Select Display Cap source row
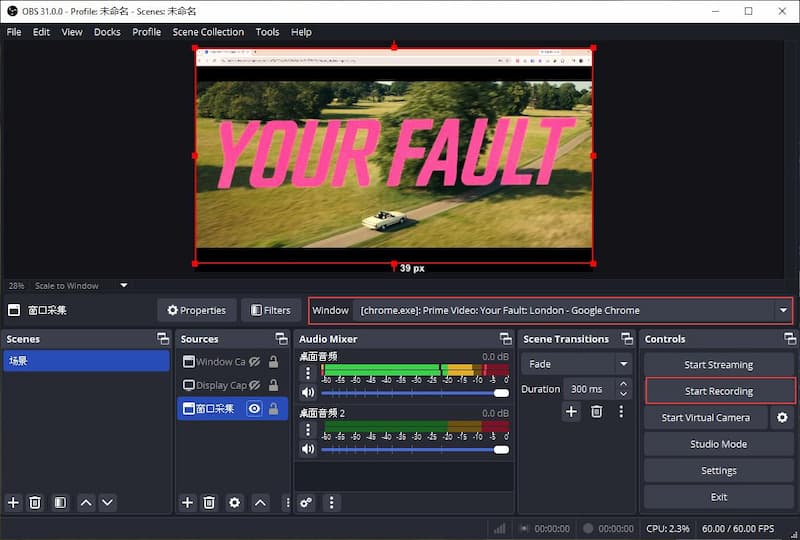The image size is (800, 540). pyautogui.click(x=232, y=385)
